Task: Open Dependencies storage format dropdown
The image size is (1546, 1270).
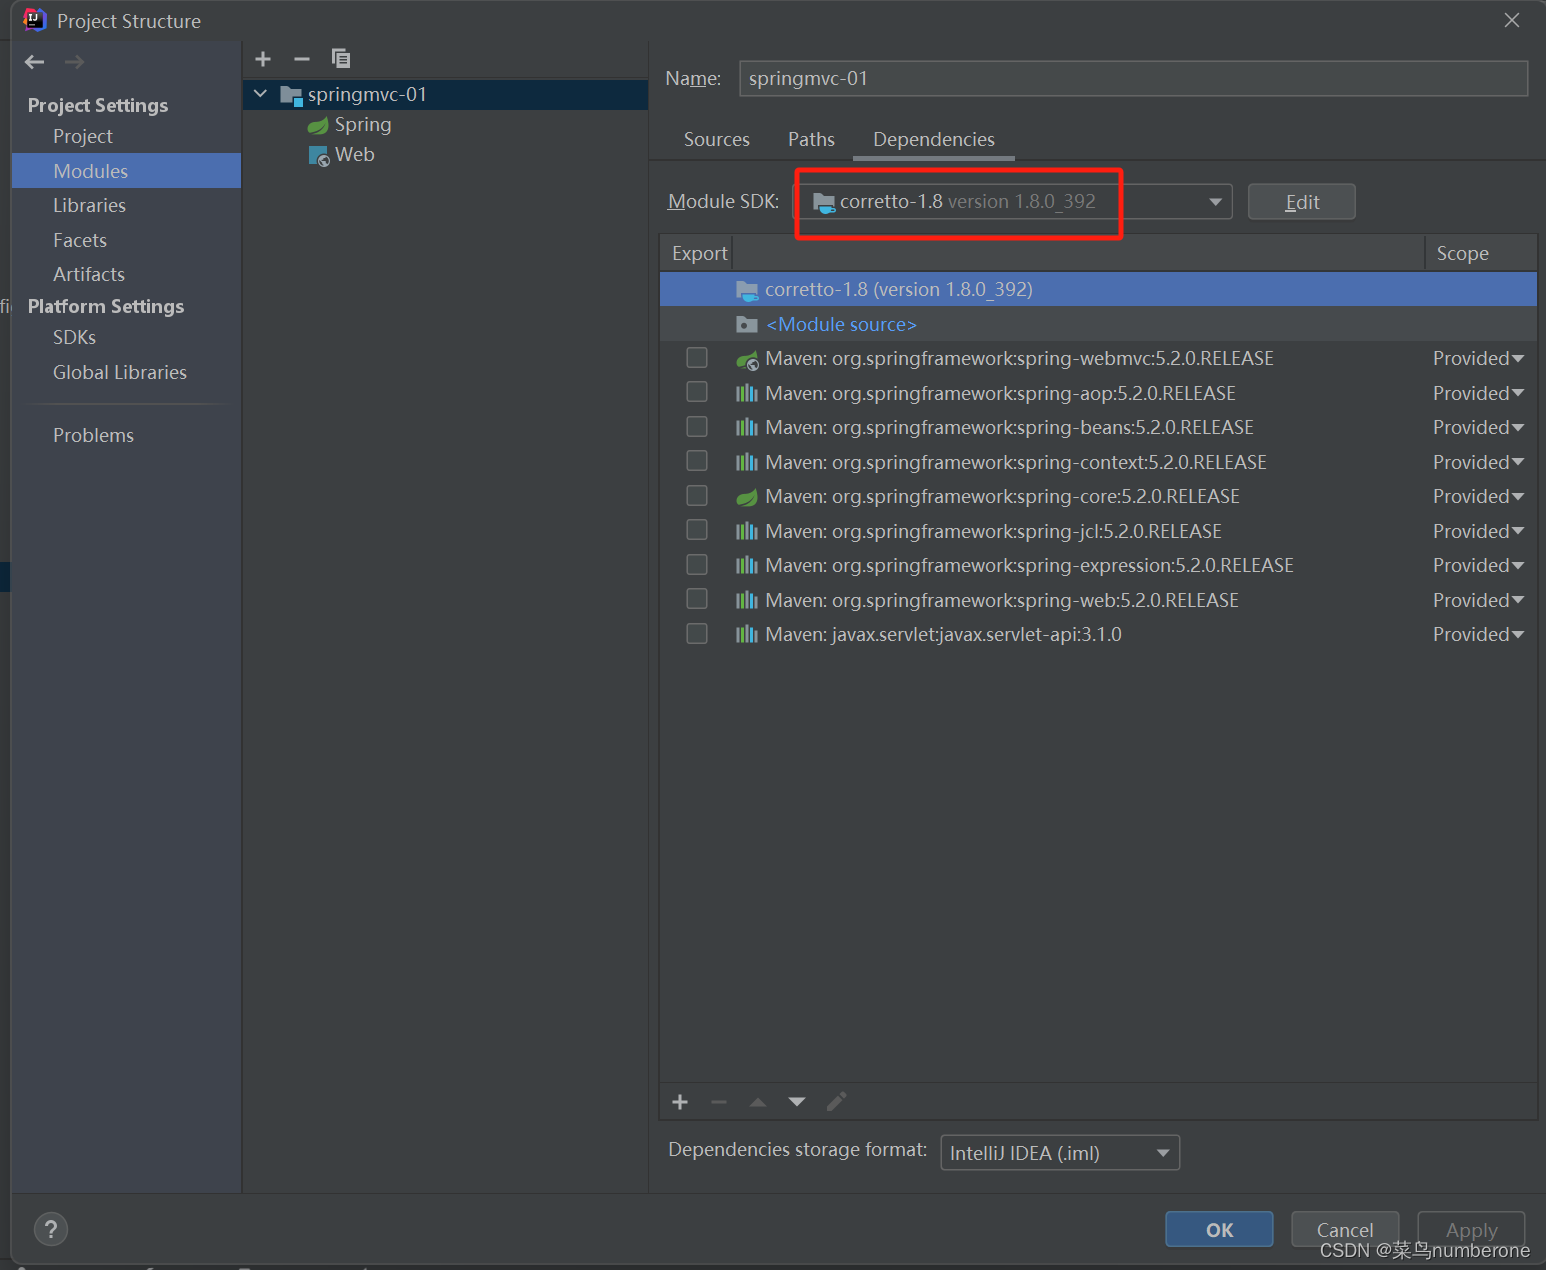Action: (x=1060, y=1153)
